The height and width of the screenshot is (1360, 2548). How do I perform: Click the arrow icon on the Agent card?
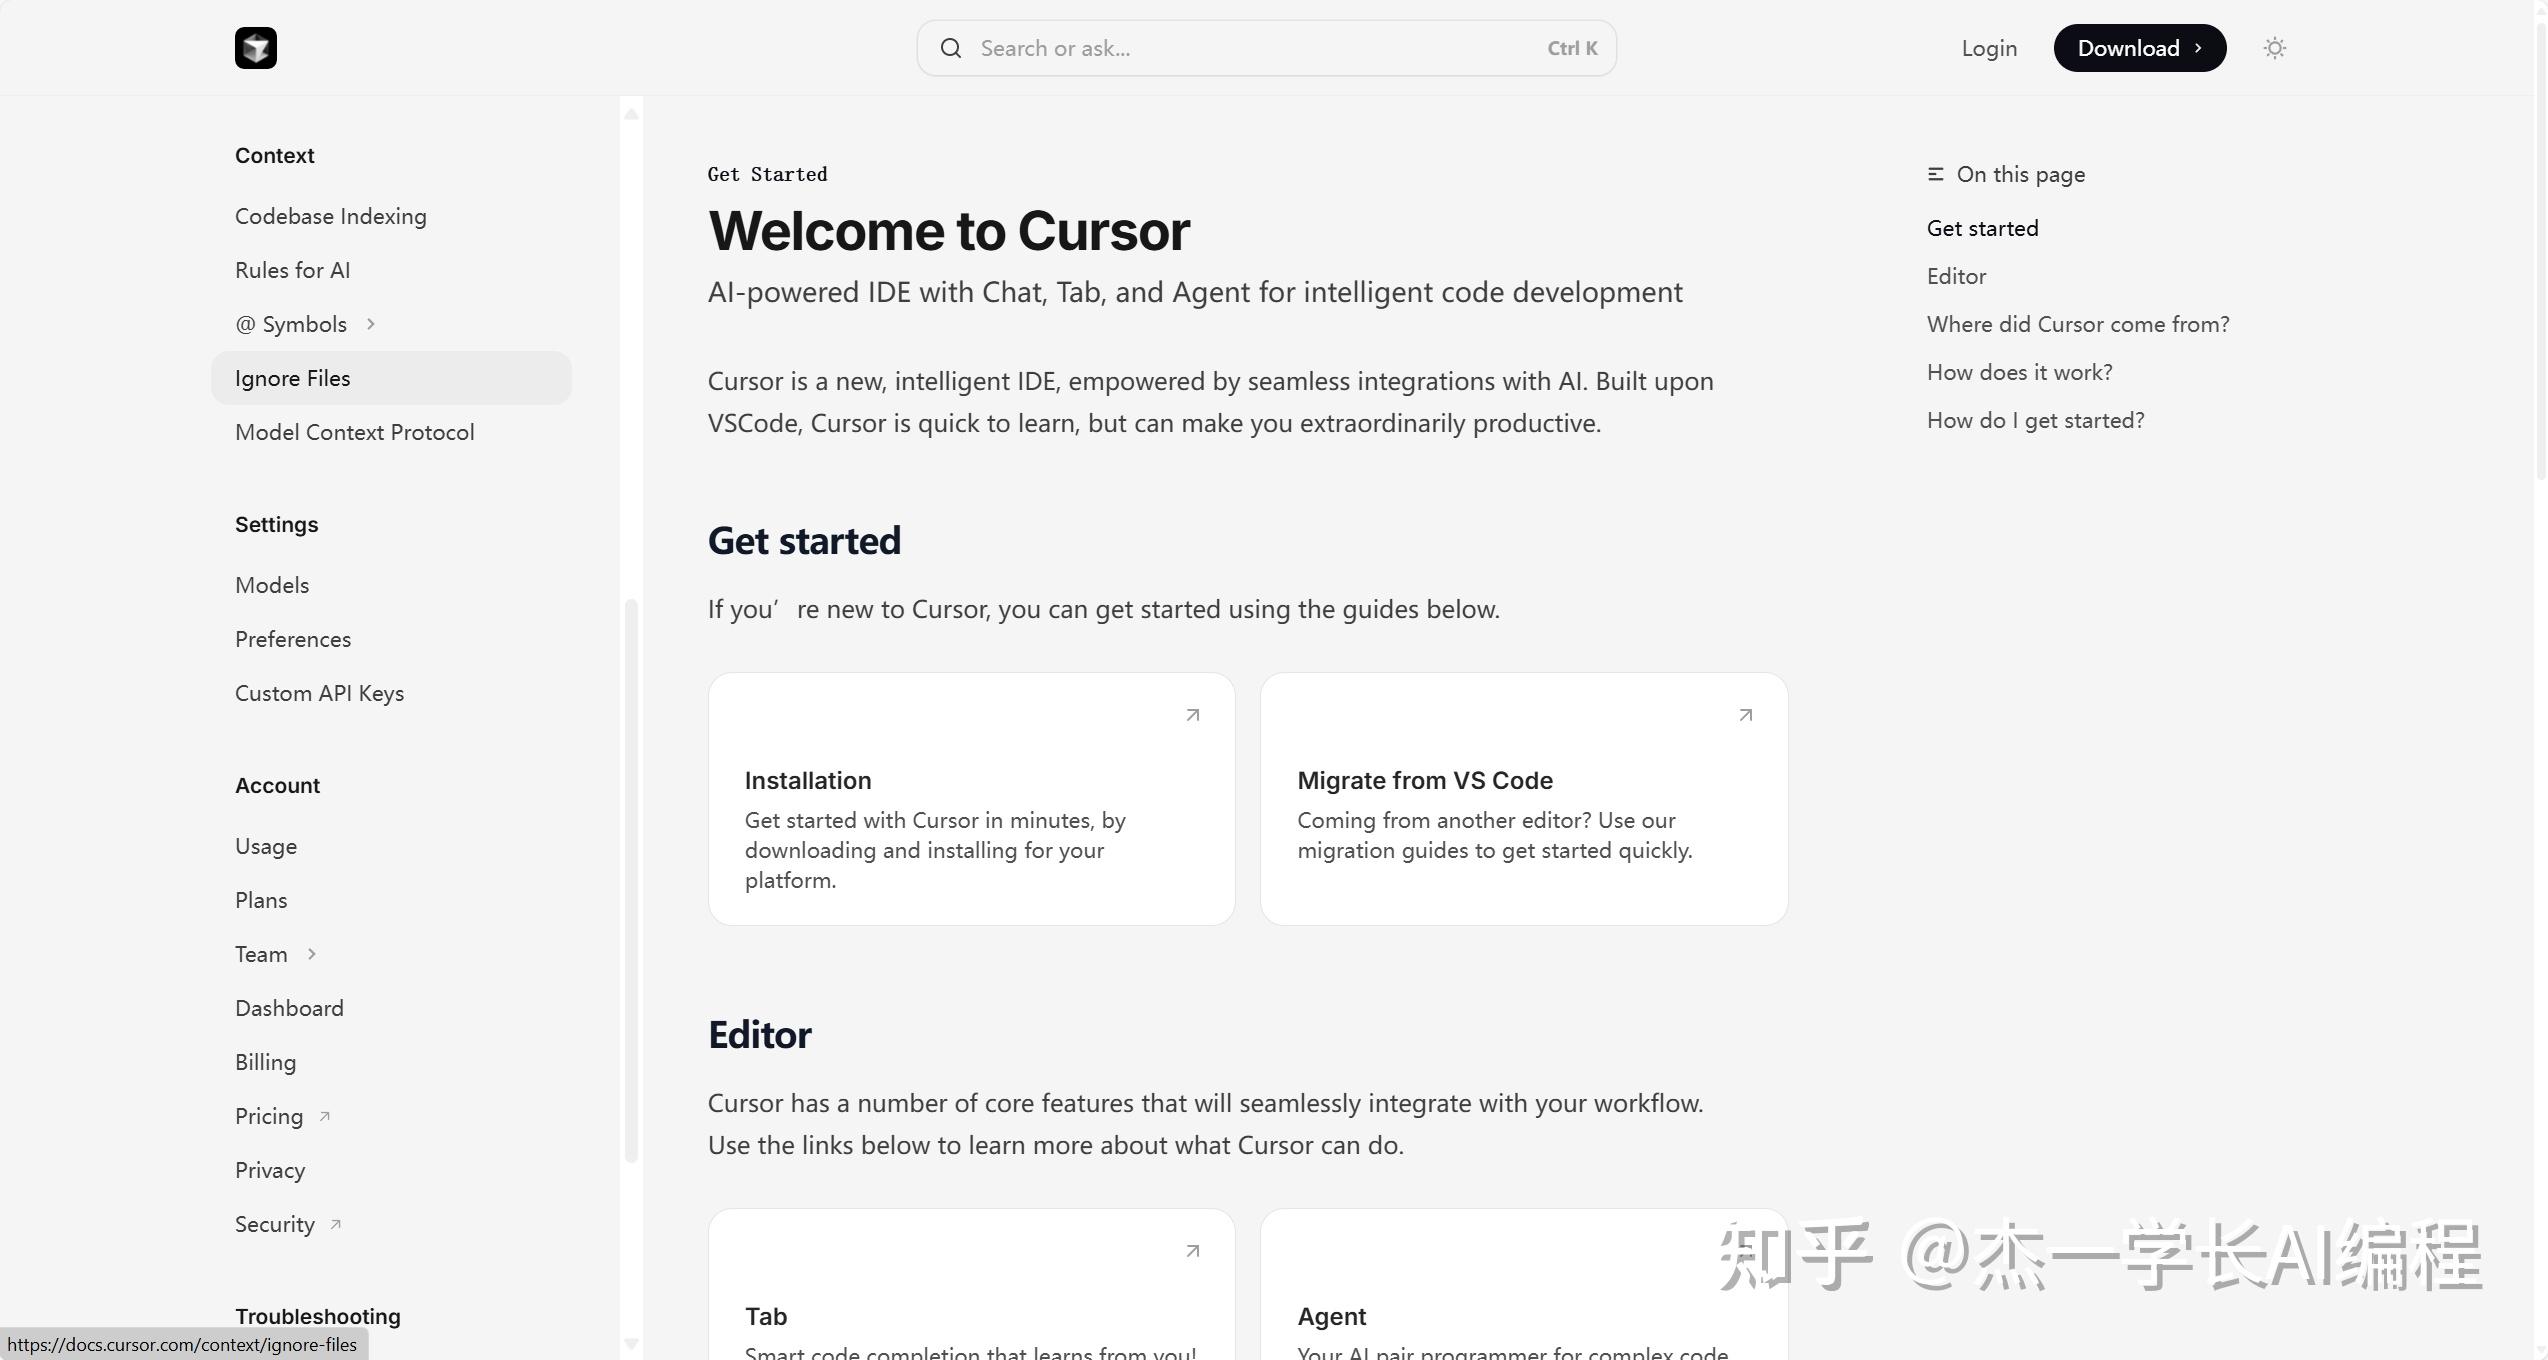(x=1744, y=1251)
